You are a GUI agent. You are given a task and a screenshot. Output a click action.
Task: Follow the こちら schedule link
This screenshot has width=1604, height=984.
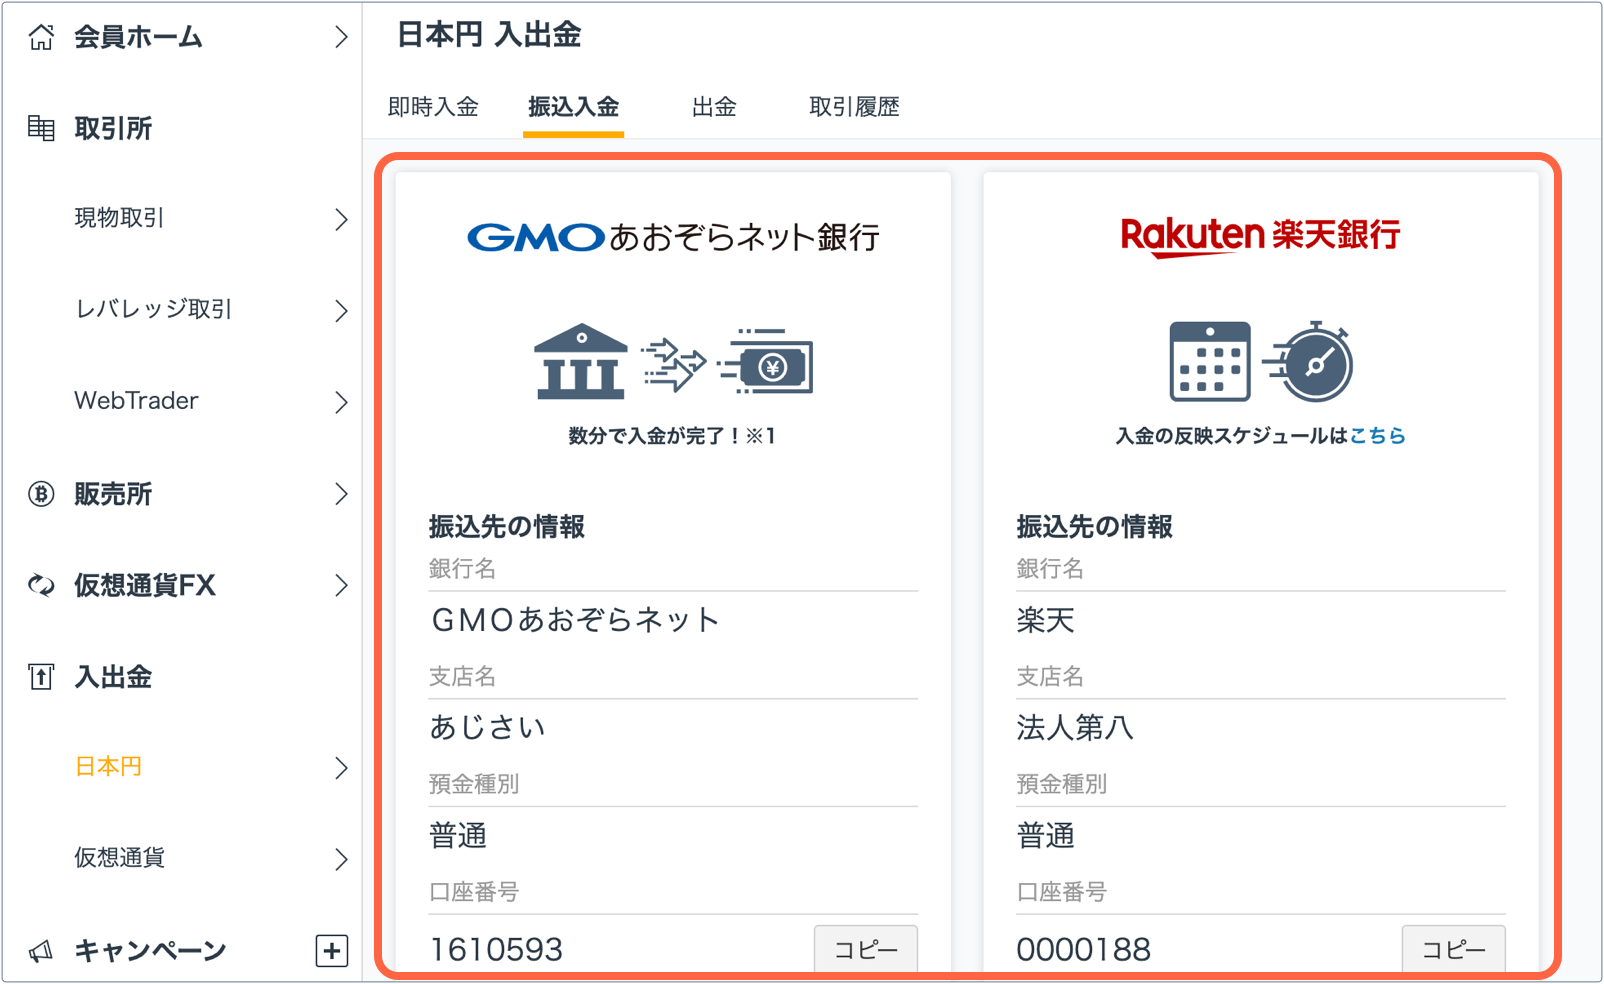(x=1378, y=436)
